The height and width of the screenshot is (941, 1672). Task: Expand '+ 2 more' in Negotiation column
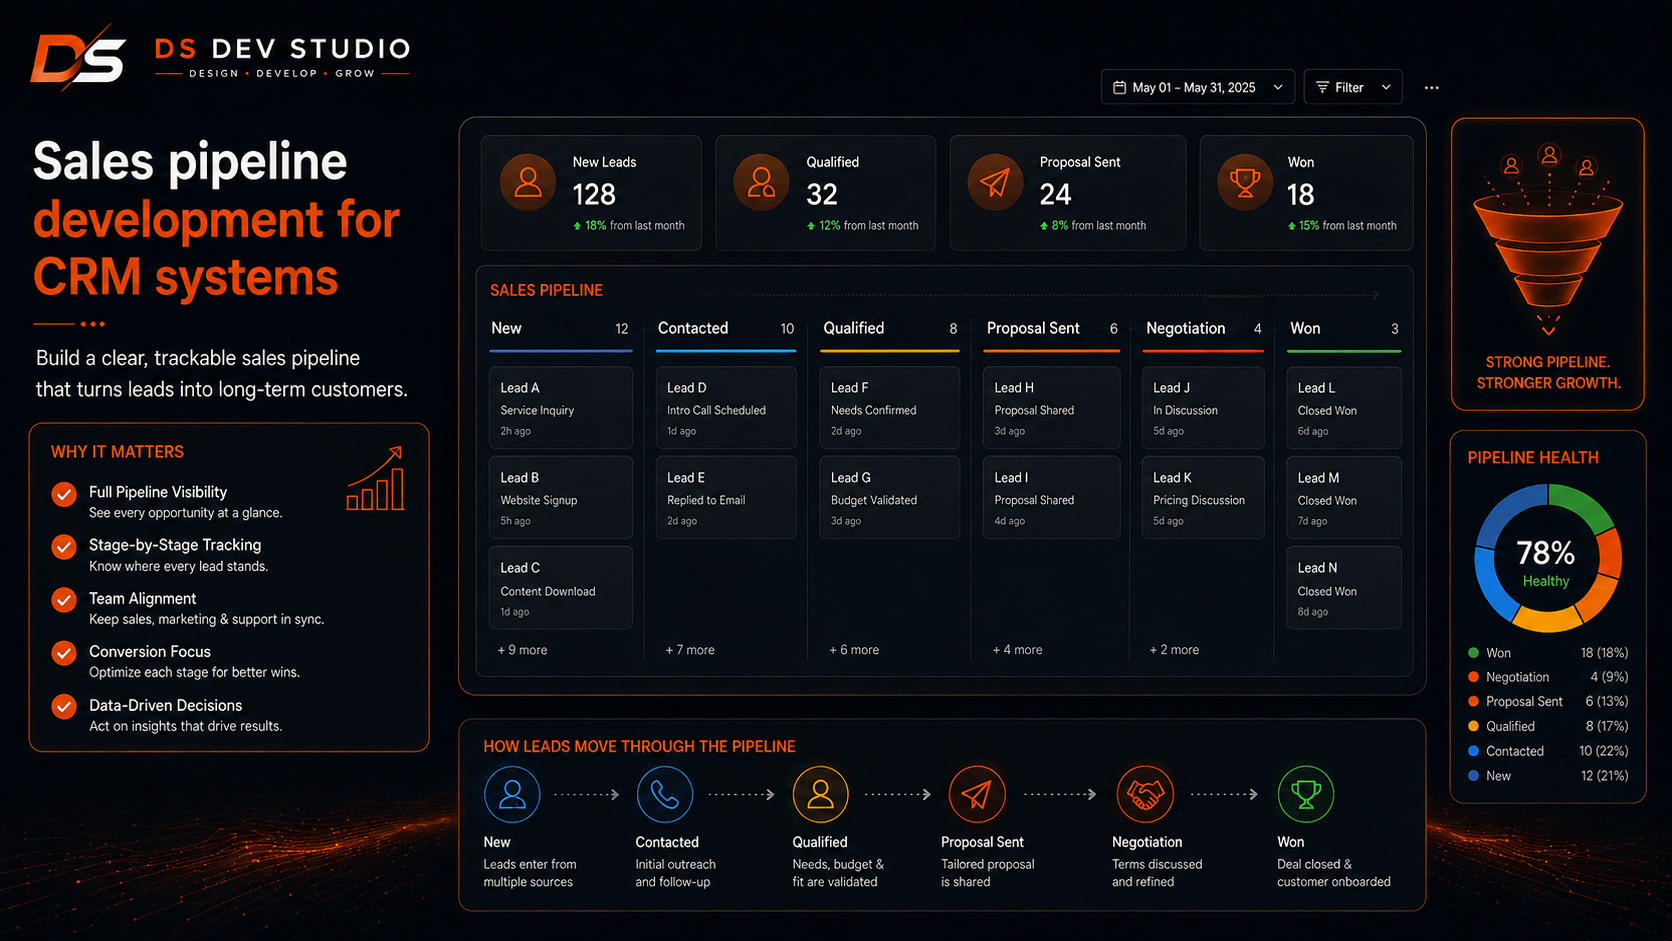(1174, 650)
